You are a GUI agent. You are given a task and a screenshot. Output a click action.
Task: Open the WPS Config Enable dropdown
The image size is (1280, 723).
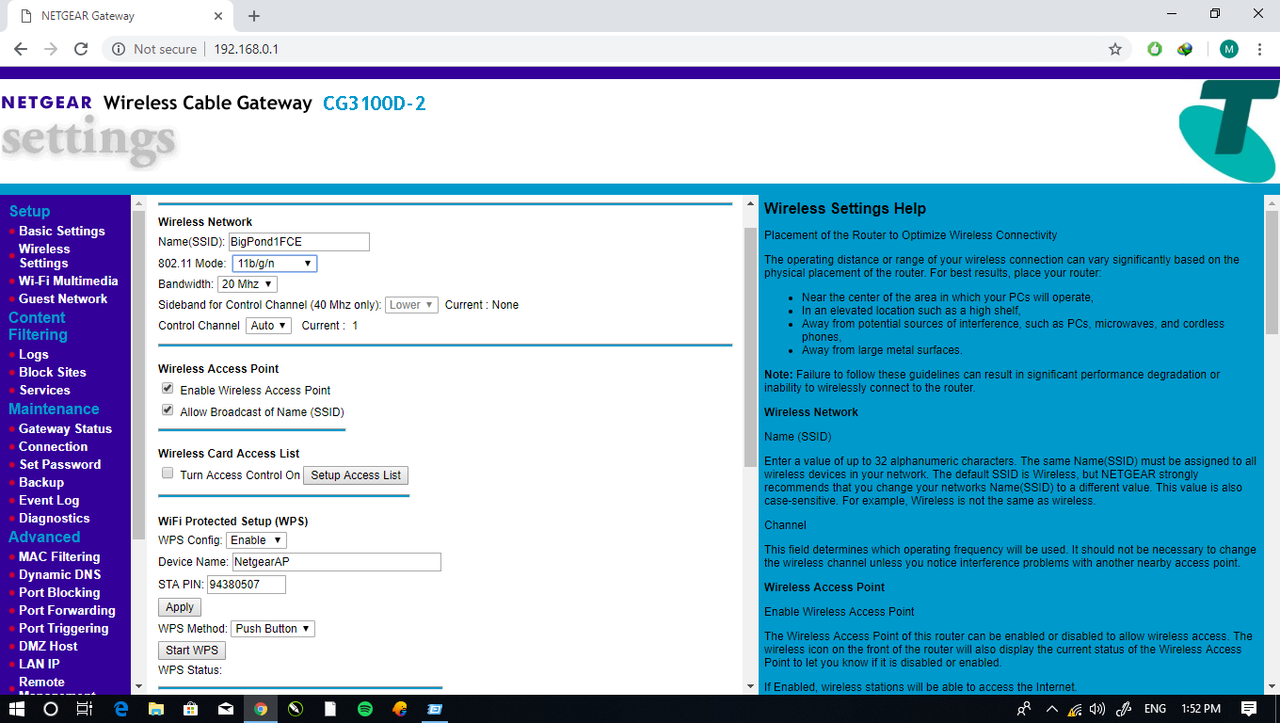coord(257,540)
